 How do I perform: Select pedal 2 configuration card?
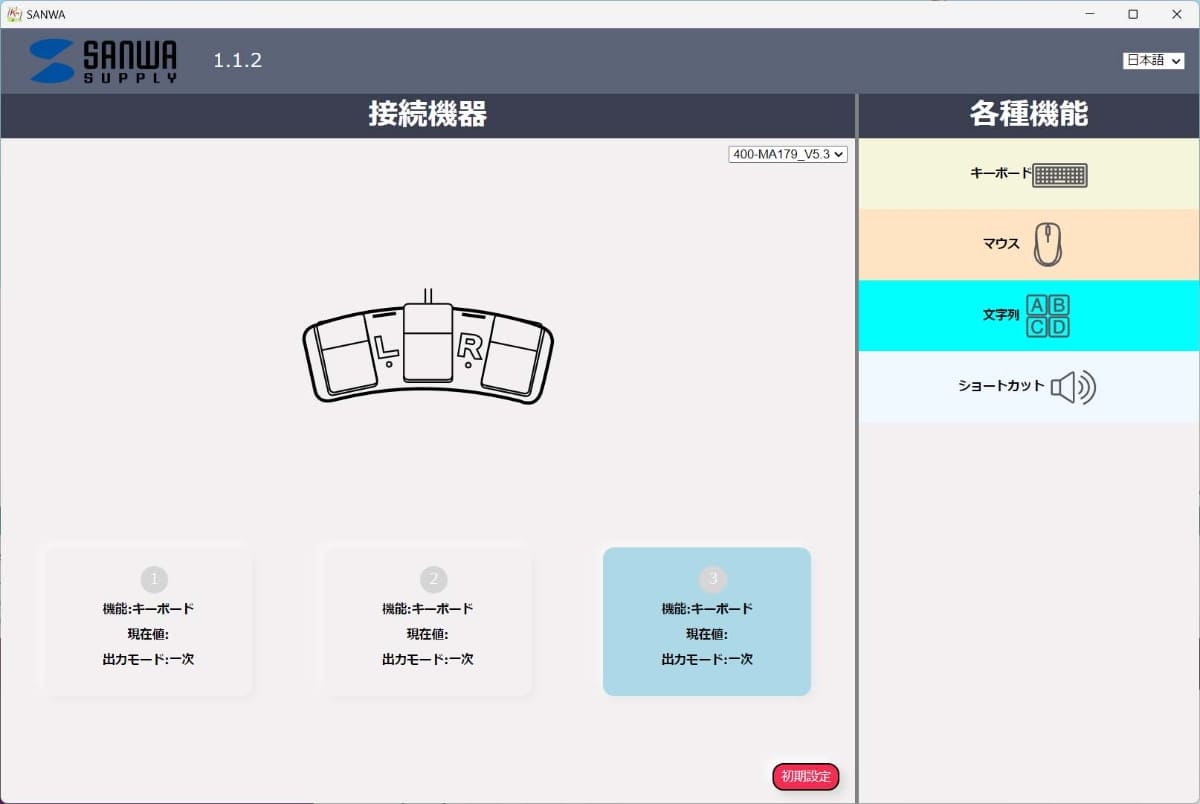click(x=425, y=620)
